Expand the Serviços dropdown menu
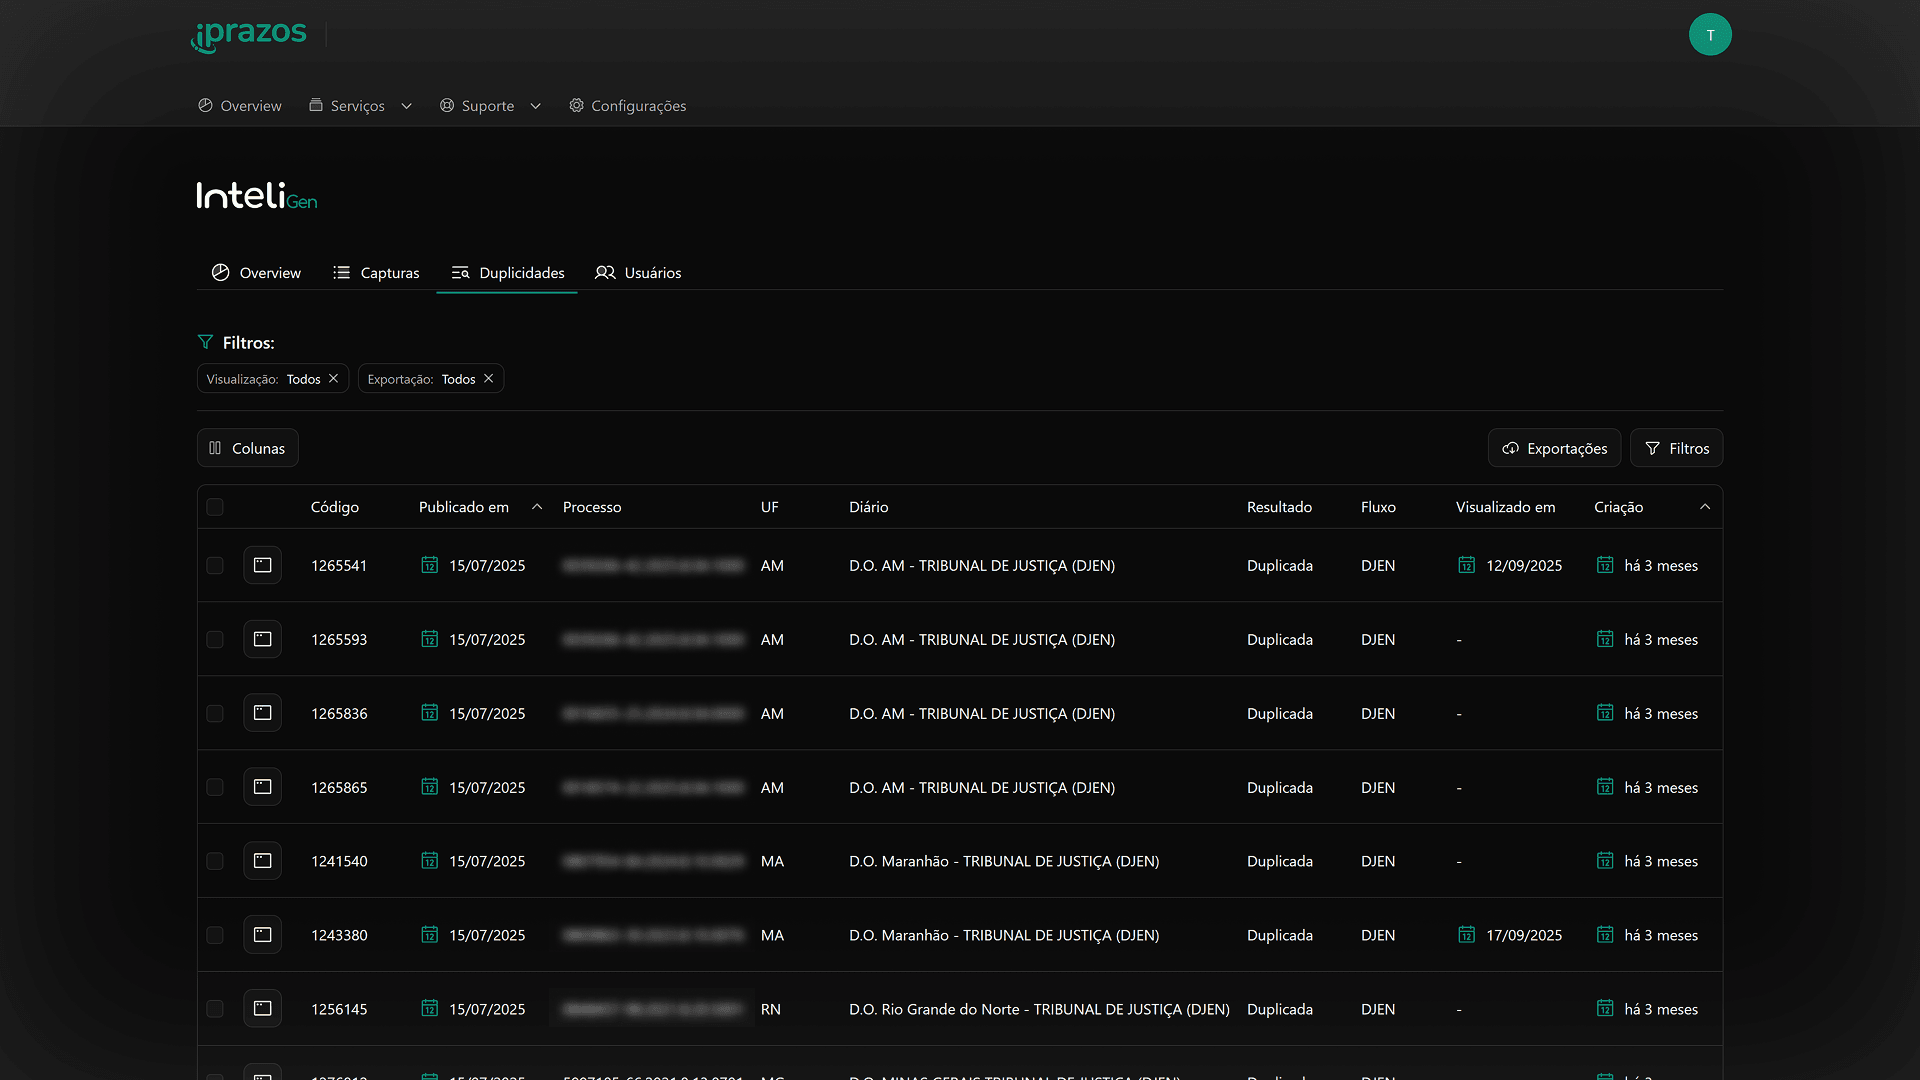1920x1080 pixels. point(360,106)
